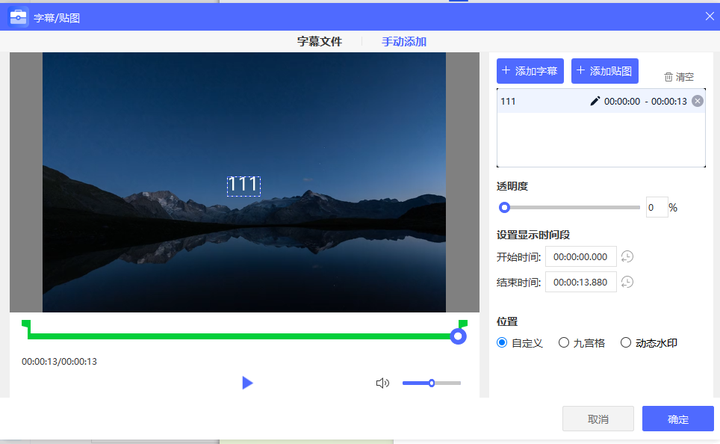Switch to the 手动添加 tab

pos(404,42)
